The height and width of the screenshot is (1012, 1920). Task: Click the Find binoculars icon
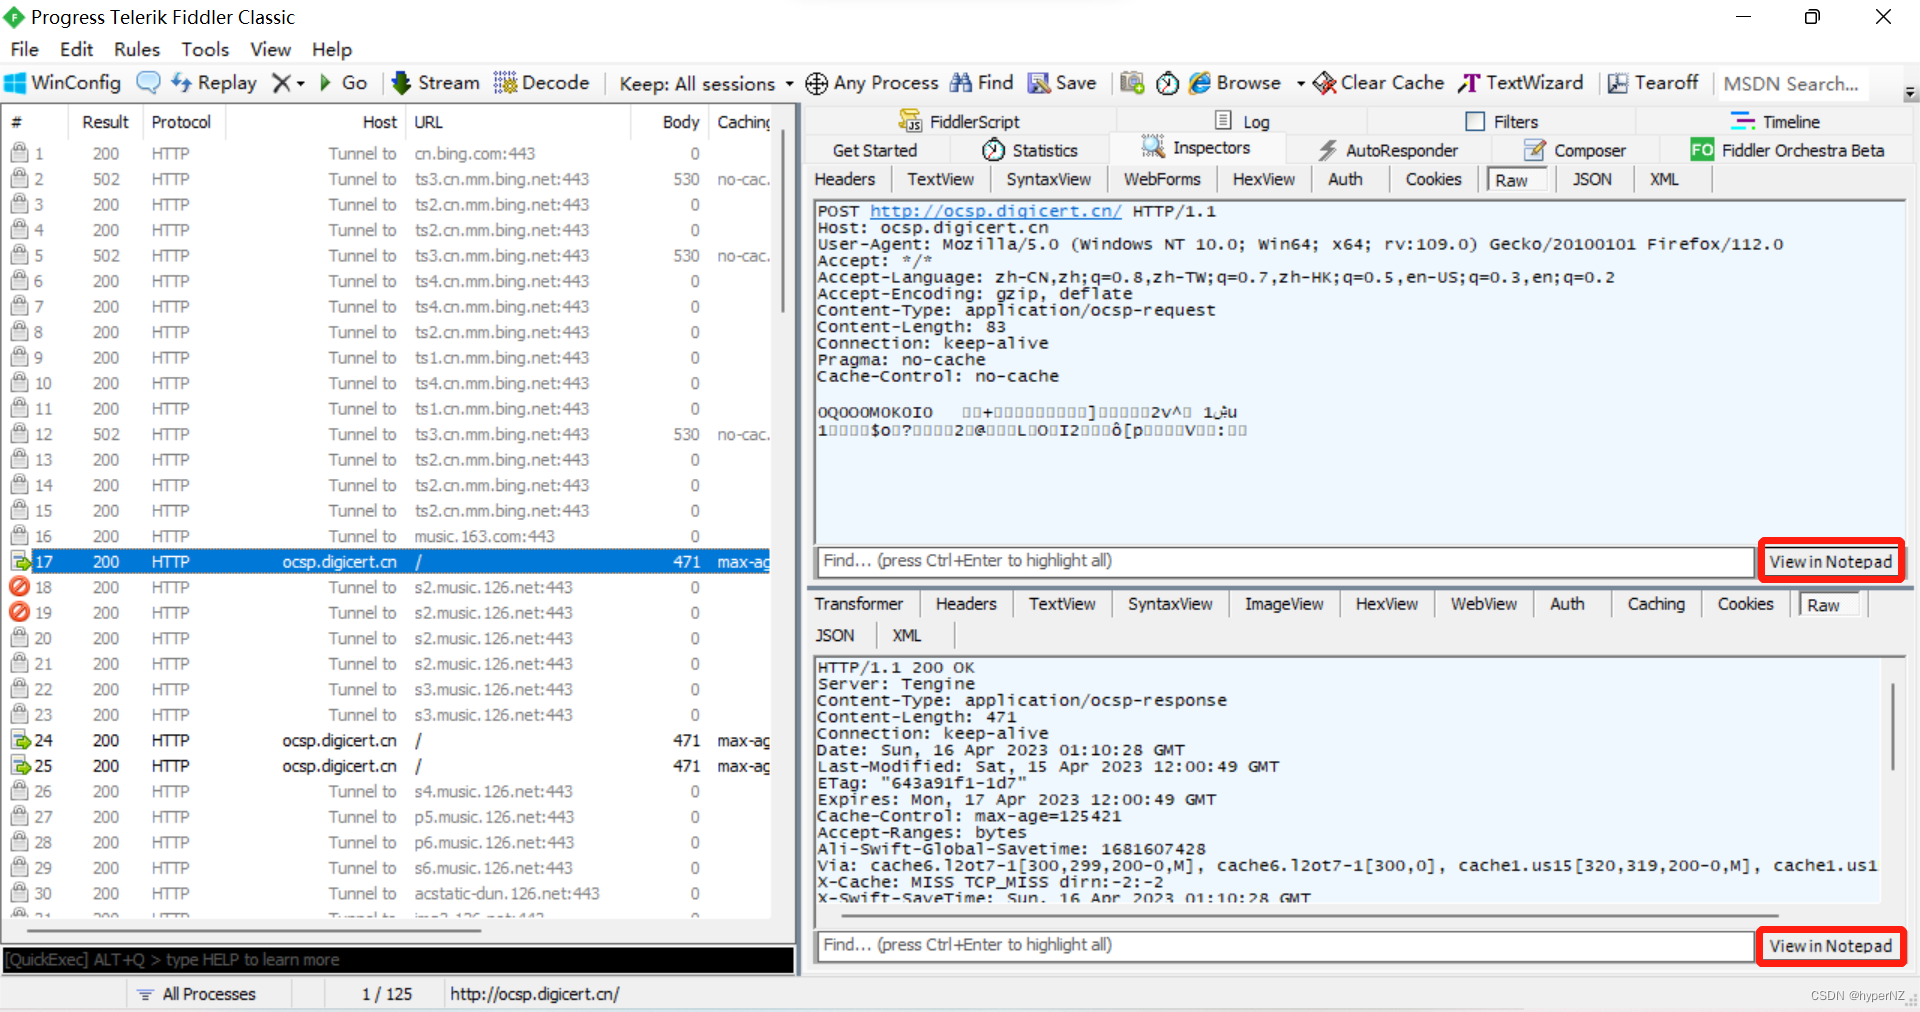(x=961, y=83)
